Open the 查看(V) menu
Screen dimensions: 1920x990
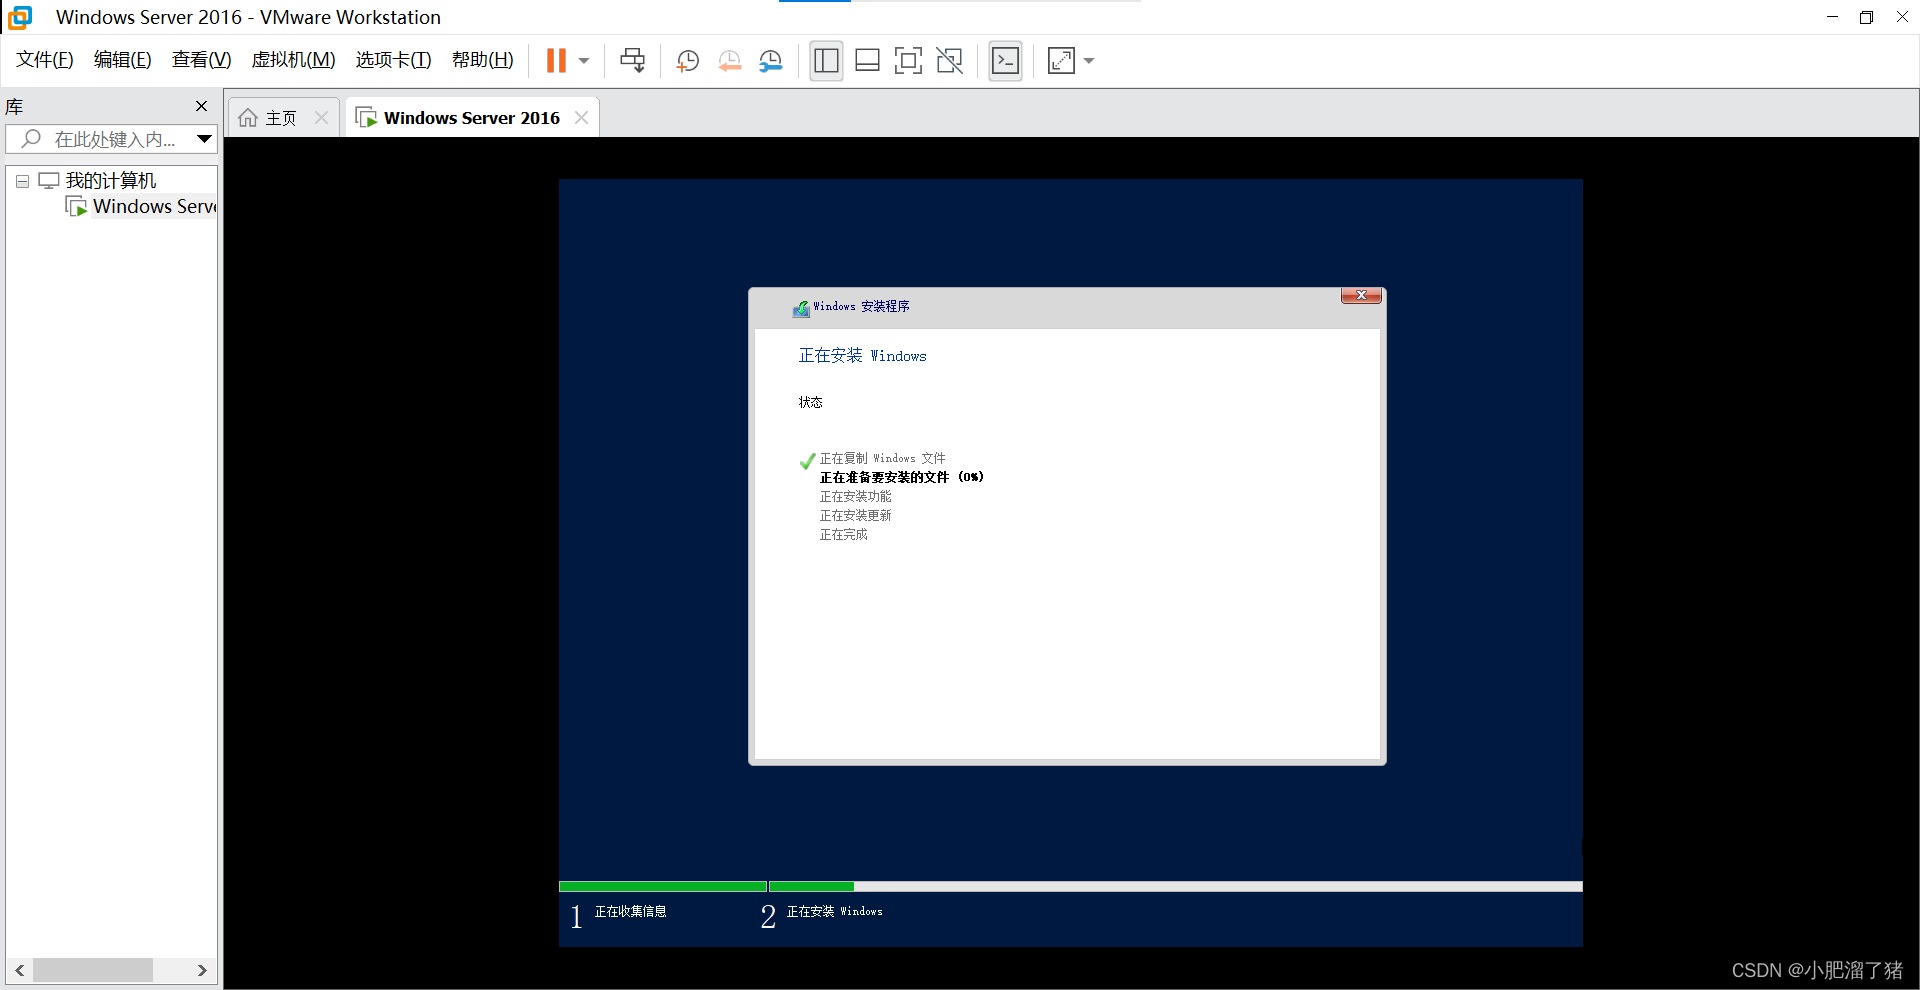(x=201, y=60)
